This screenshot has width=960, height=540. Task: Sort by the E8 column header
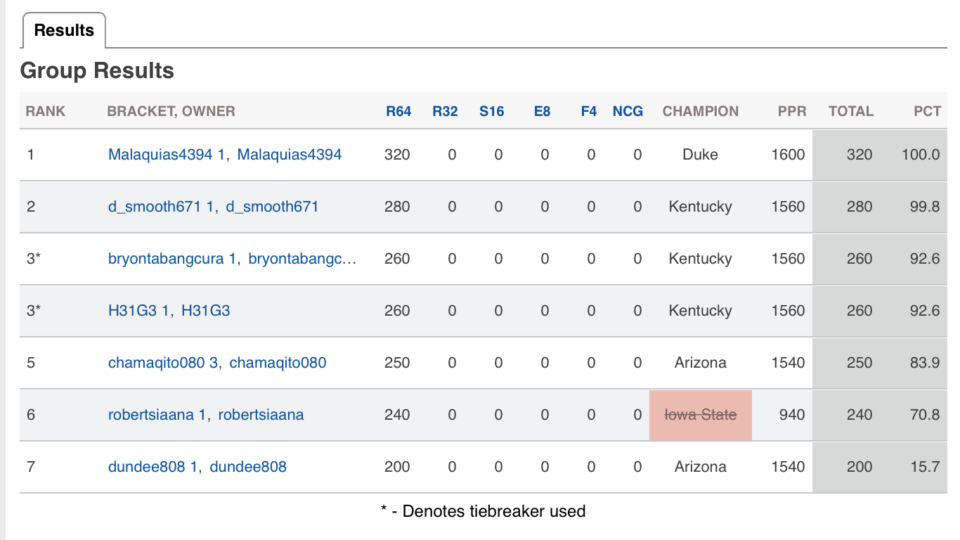pyautogui.click(x=542, y=111)
